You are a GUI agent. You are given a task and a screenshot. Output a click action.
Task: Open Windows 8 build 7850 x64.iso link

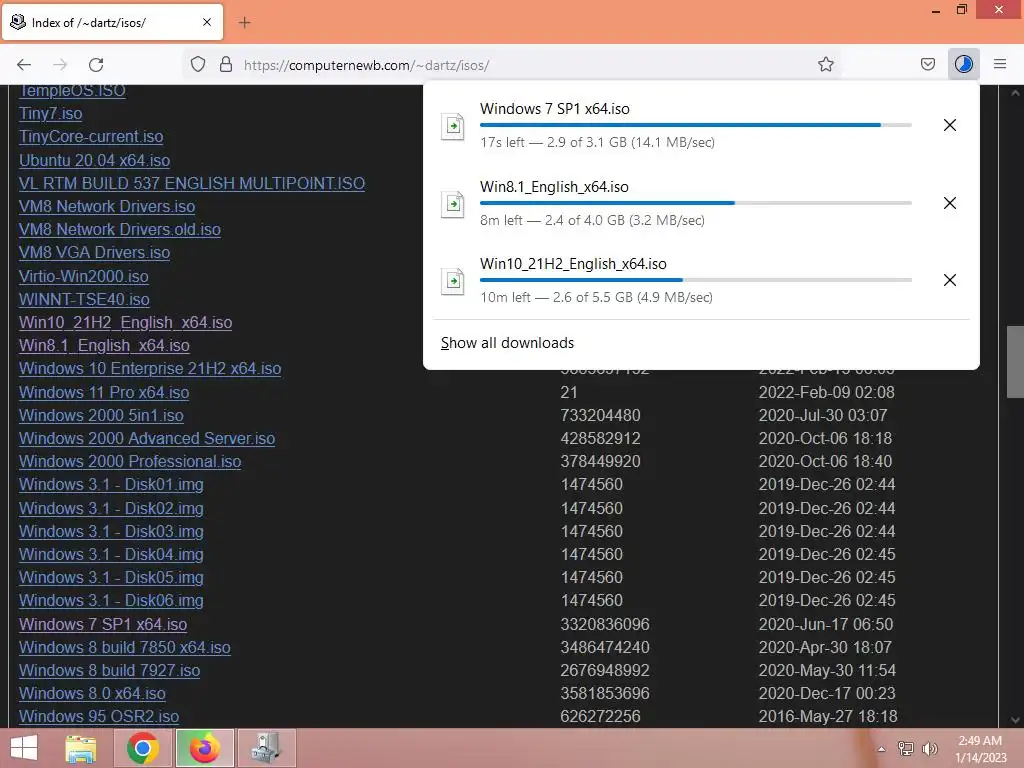(125, 648)
